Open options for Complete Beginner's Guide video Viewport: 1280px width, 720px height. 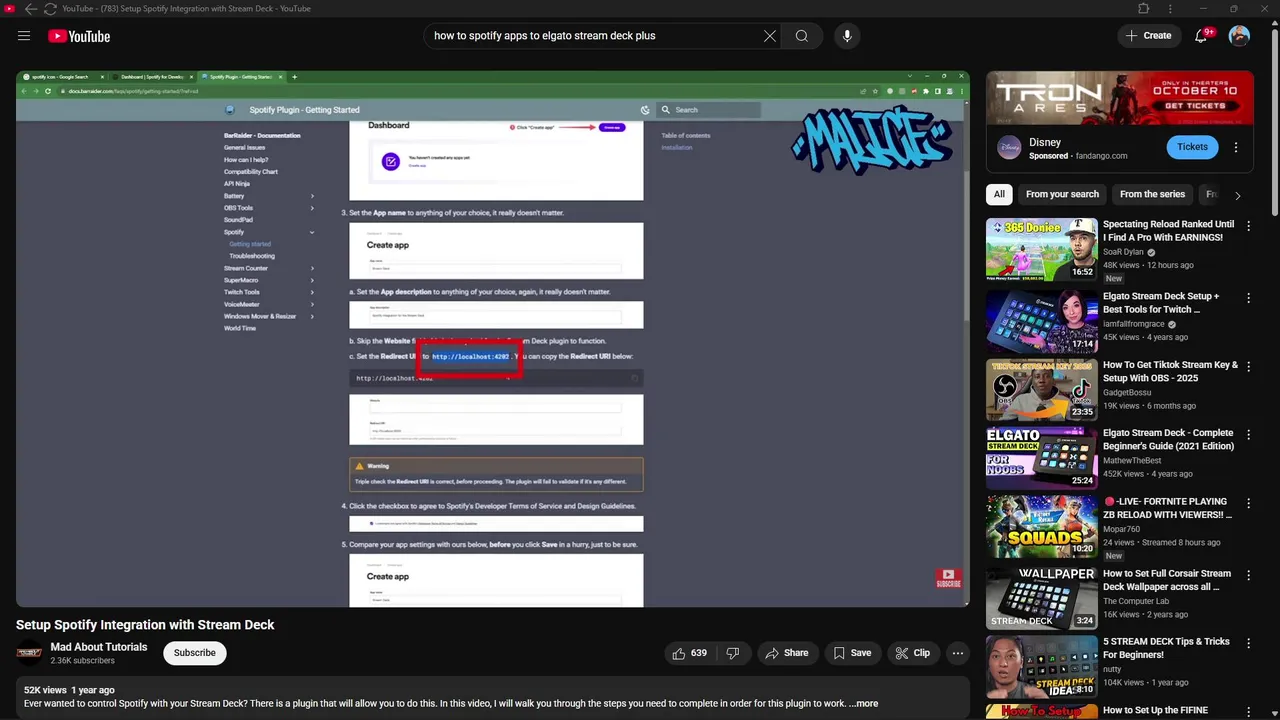[x=1248, y=435]
